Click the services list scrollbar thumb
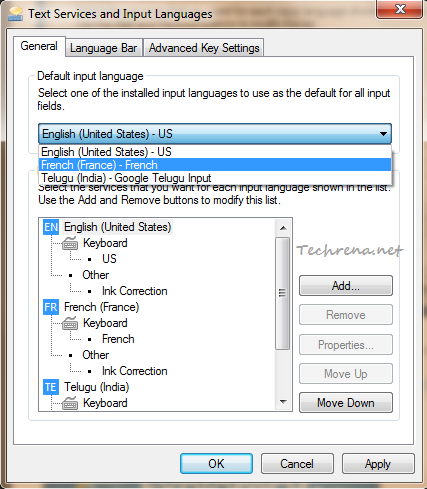 click(283, 293)
